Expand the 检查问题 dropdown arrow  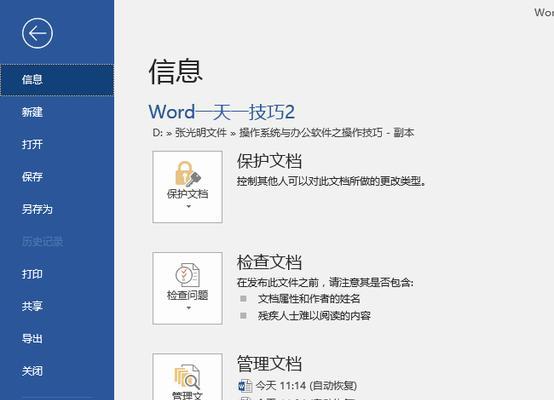tap(188, 308)
